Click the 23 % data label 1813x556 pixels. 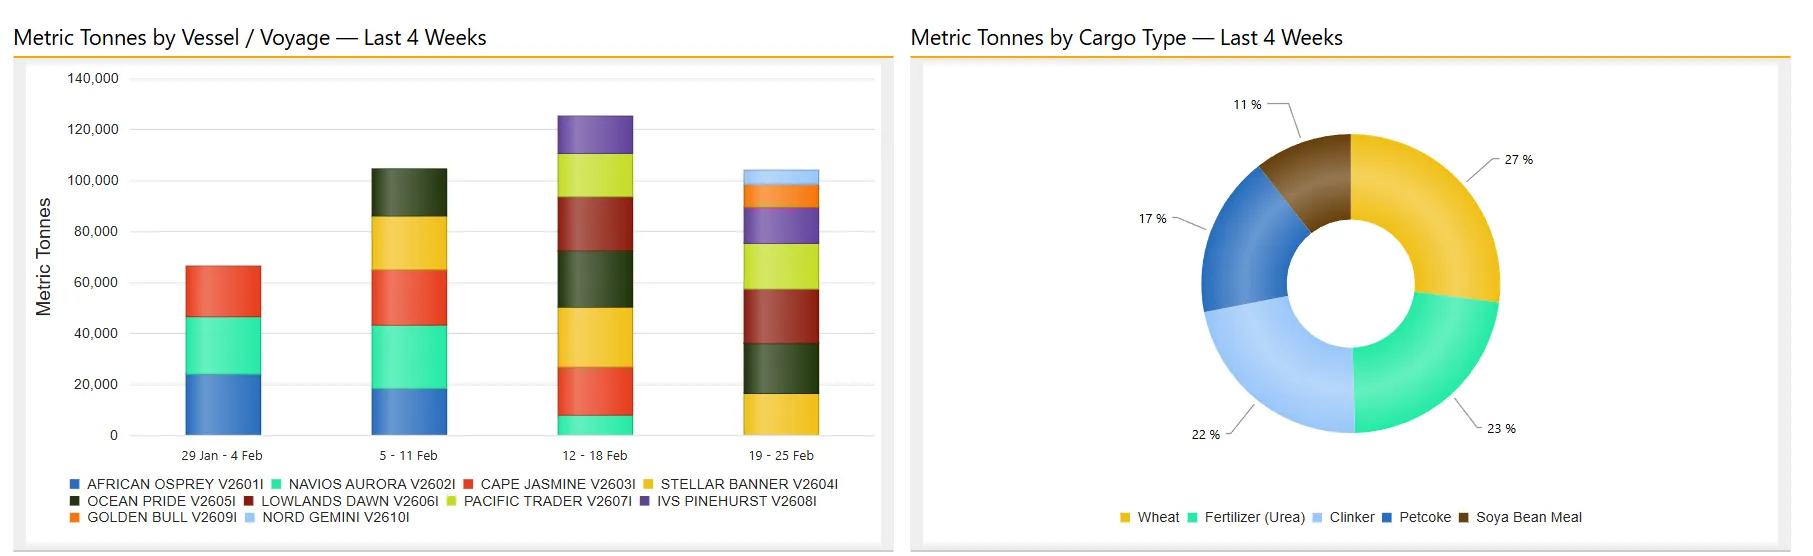tap(1501, 429)
